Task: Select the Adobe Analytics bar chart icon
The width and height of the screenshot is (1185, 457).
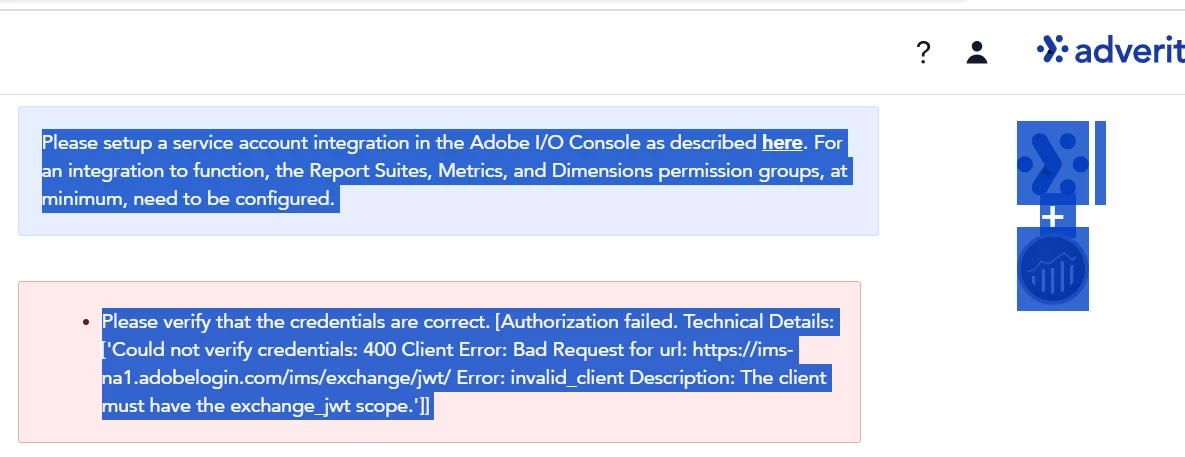Action: tap(1053, 268)
